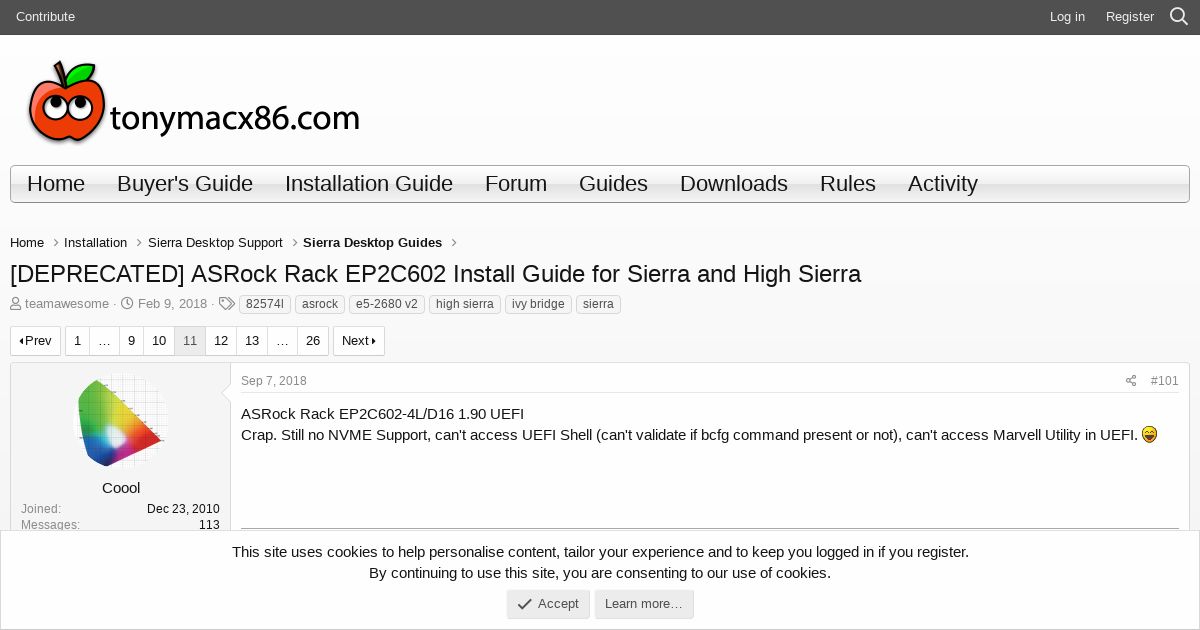
Task: Open the Installation Guide menu item
Action: pyautogui.click(x=369, y=184)
